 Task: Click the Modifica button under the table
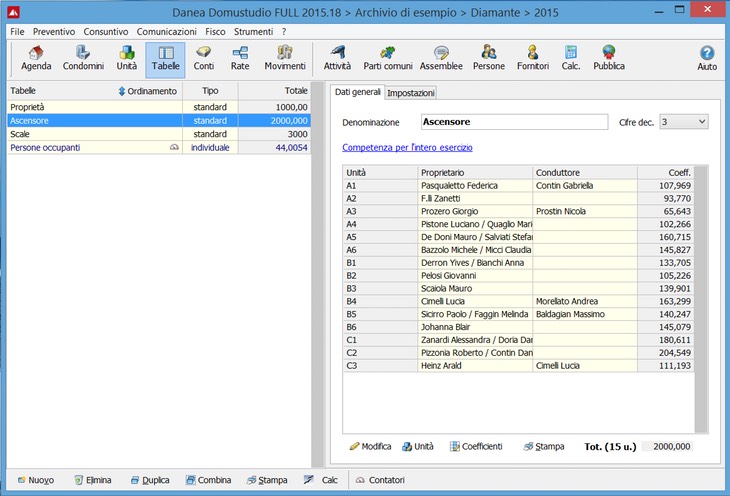pyautogui.click(x=370, y=447)
